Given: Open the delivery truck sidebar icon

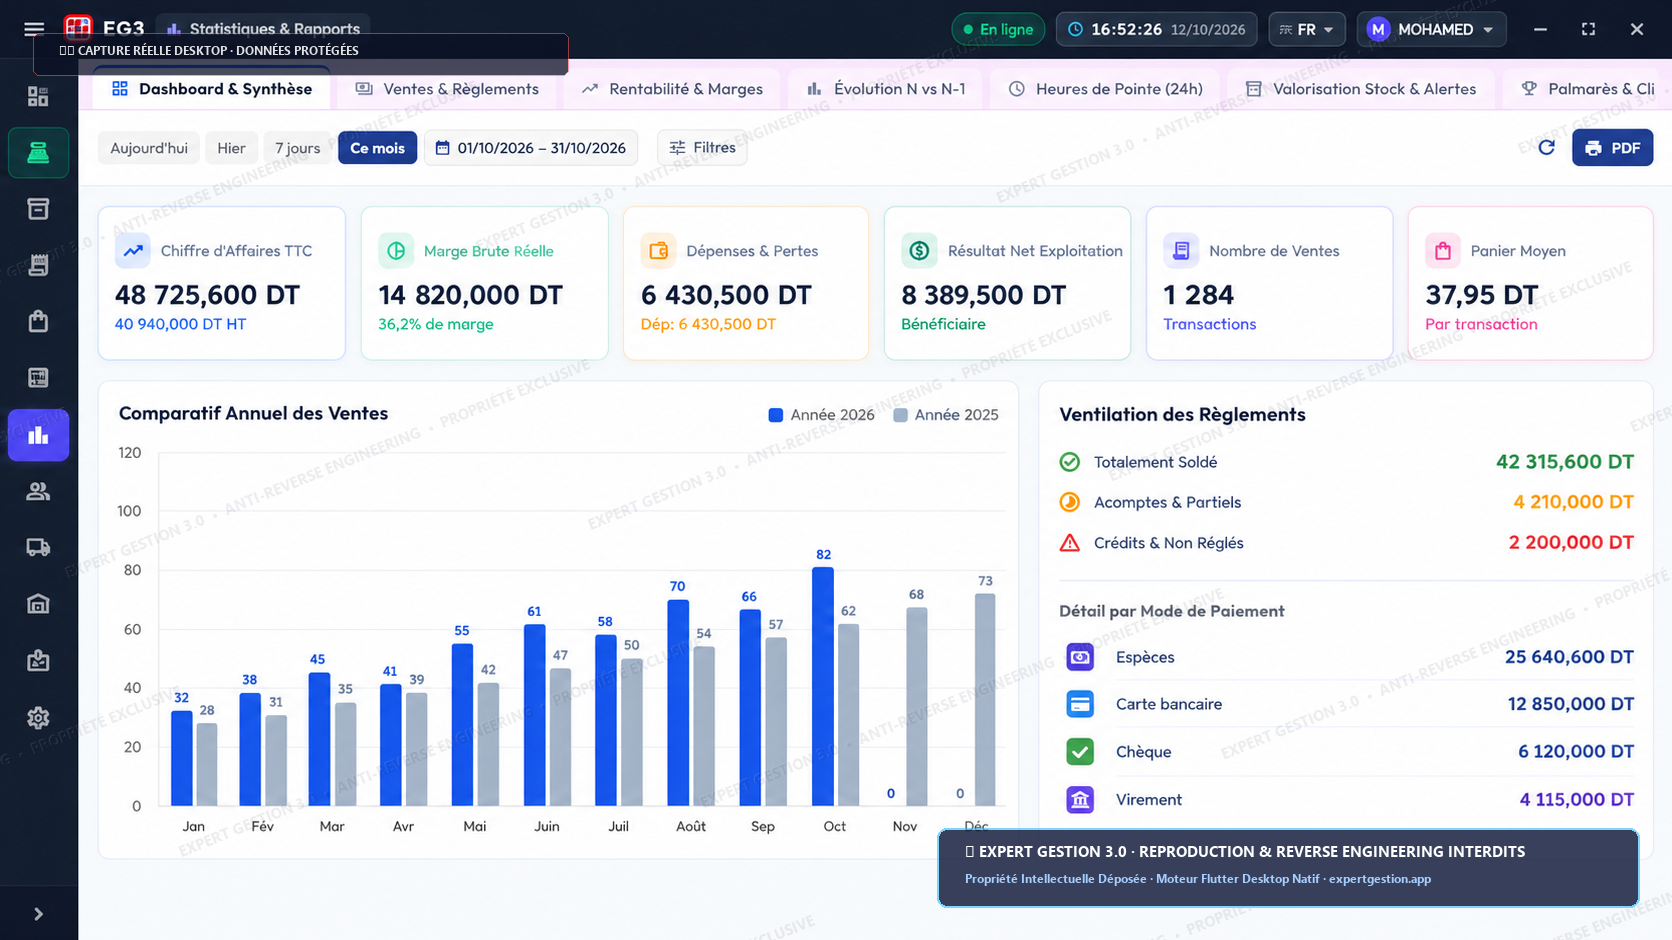Looking at the screenshot, I should (38, 547).
